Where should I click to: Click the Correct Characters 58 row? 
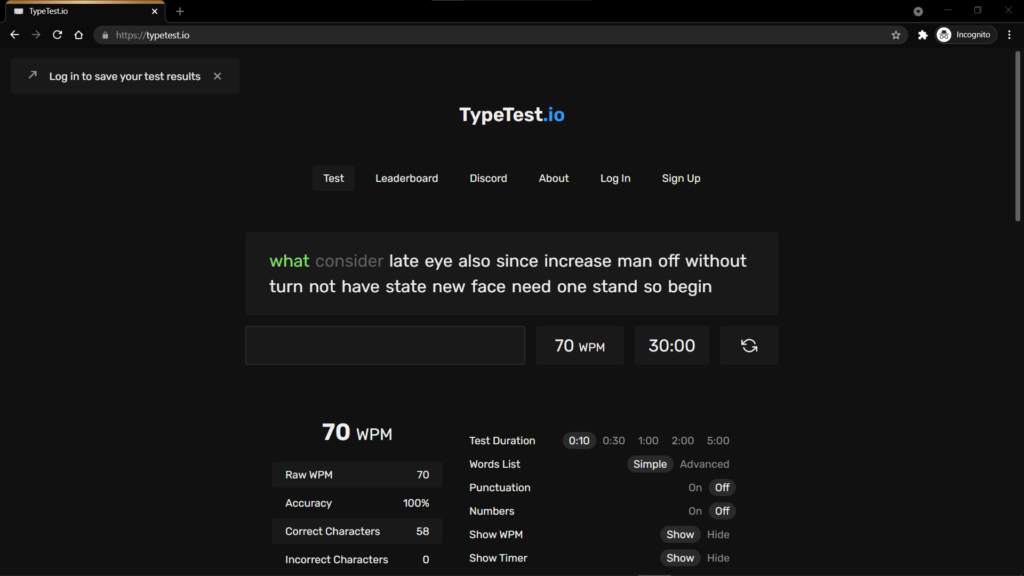[357, 532]
